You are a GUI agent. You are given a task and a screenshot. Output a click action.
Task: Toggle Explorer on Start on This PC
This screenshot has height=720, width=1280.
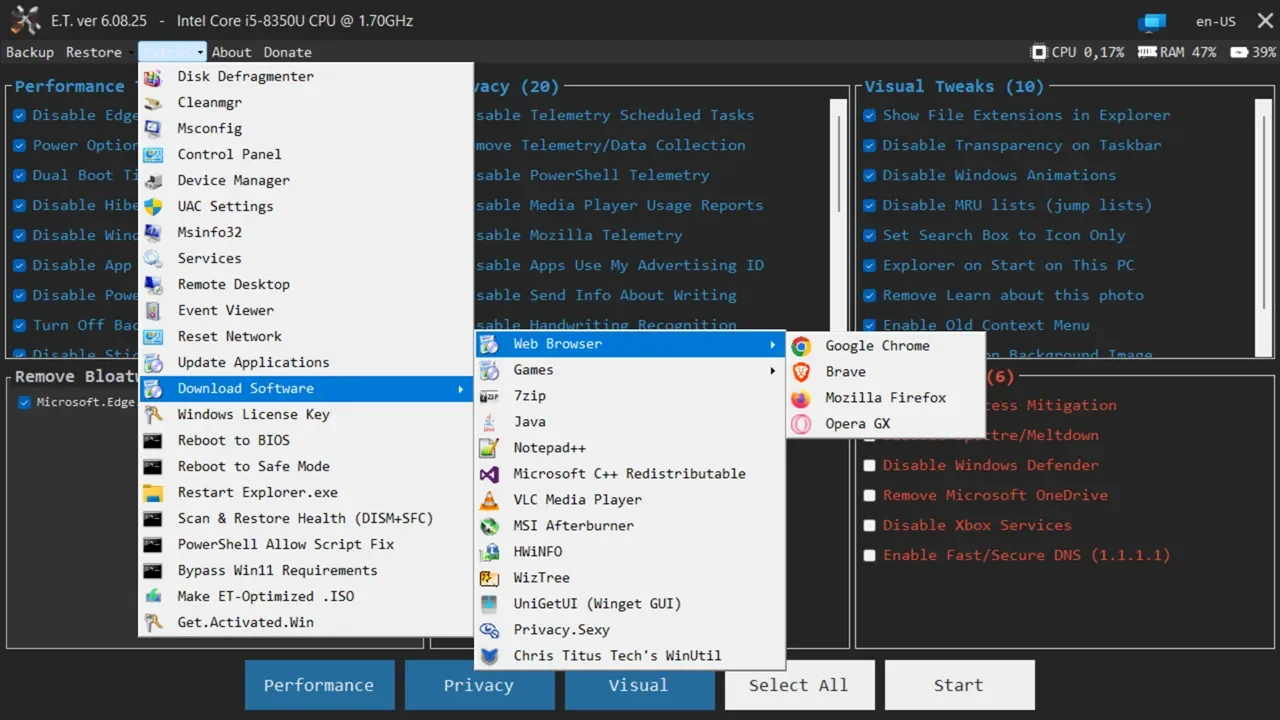coord(870,265)
